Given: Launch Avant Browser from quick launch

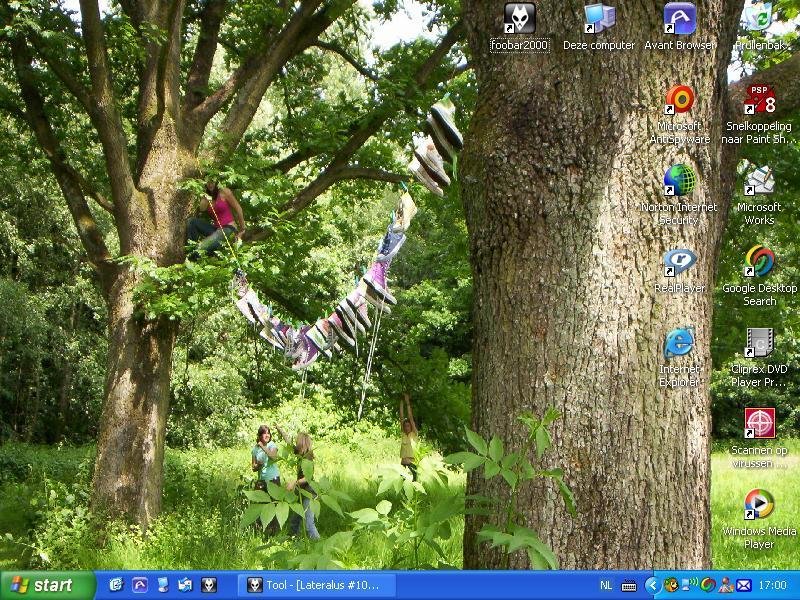Looking at the screenshot, I should 140,585.
